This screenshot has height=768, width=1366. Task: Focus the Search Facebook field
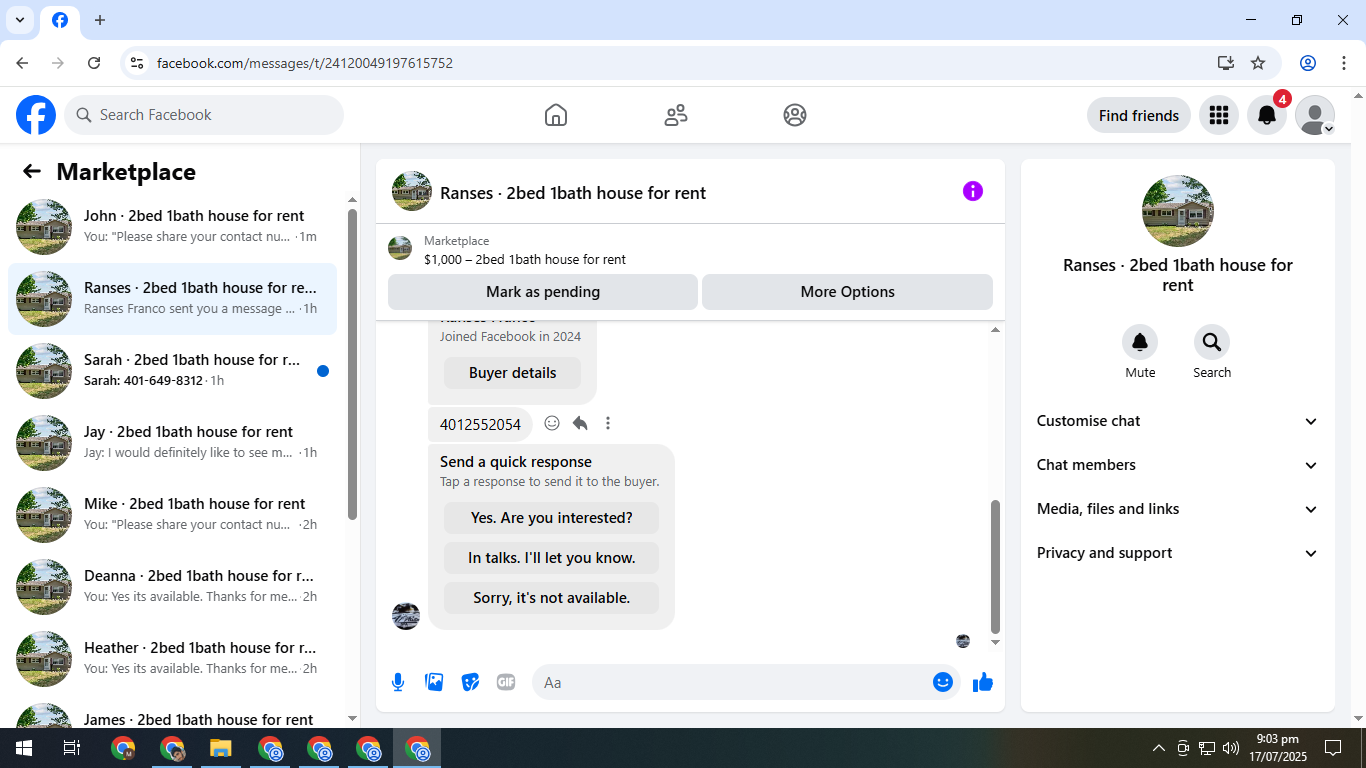coord(204,115)
